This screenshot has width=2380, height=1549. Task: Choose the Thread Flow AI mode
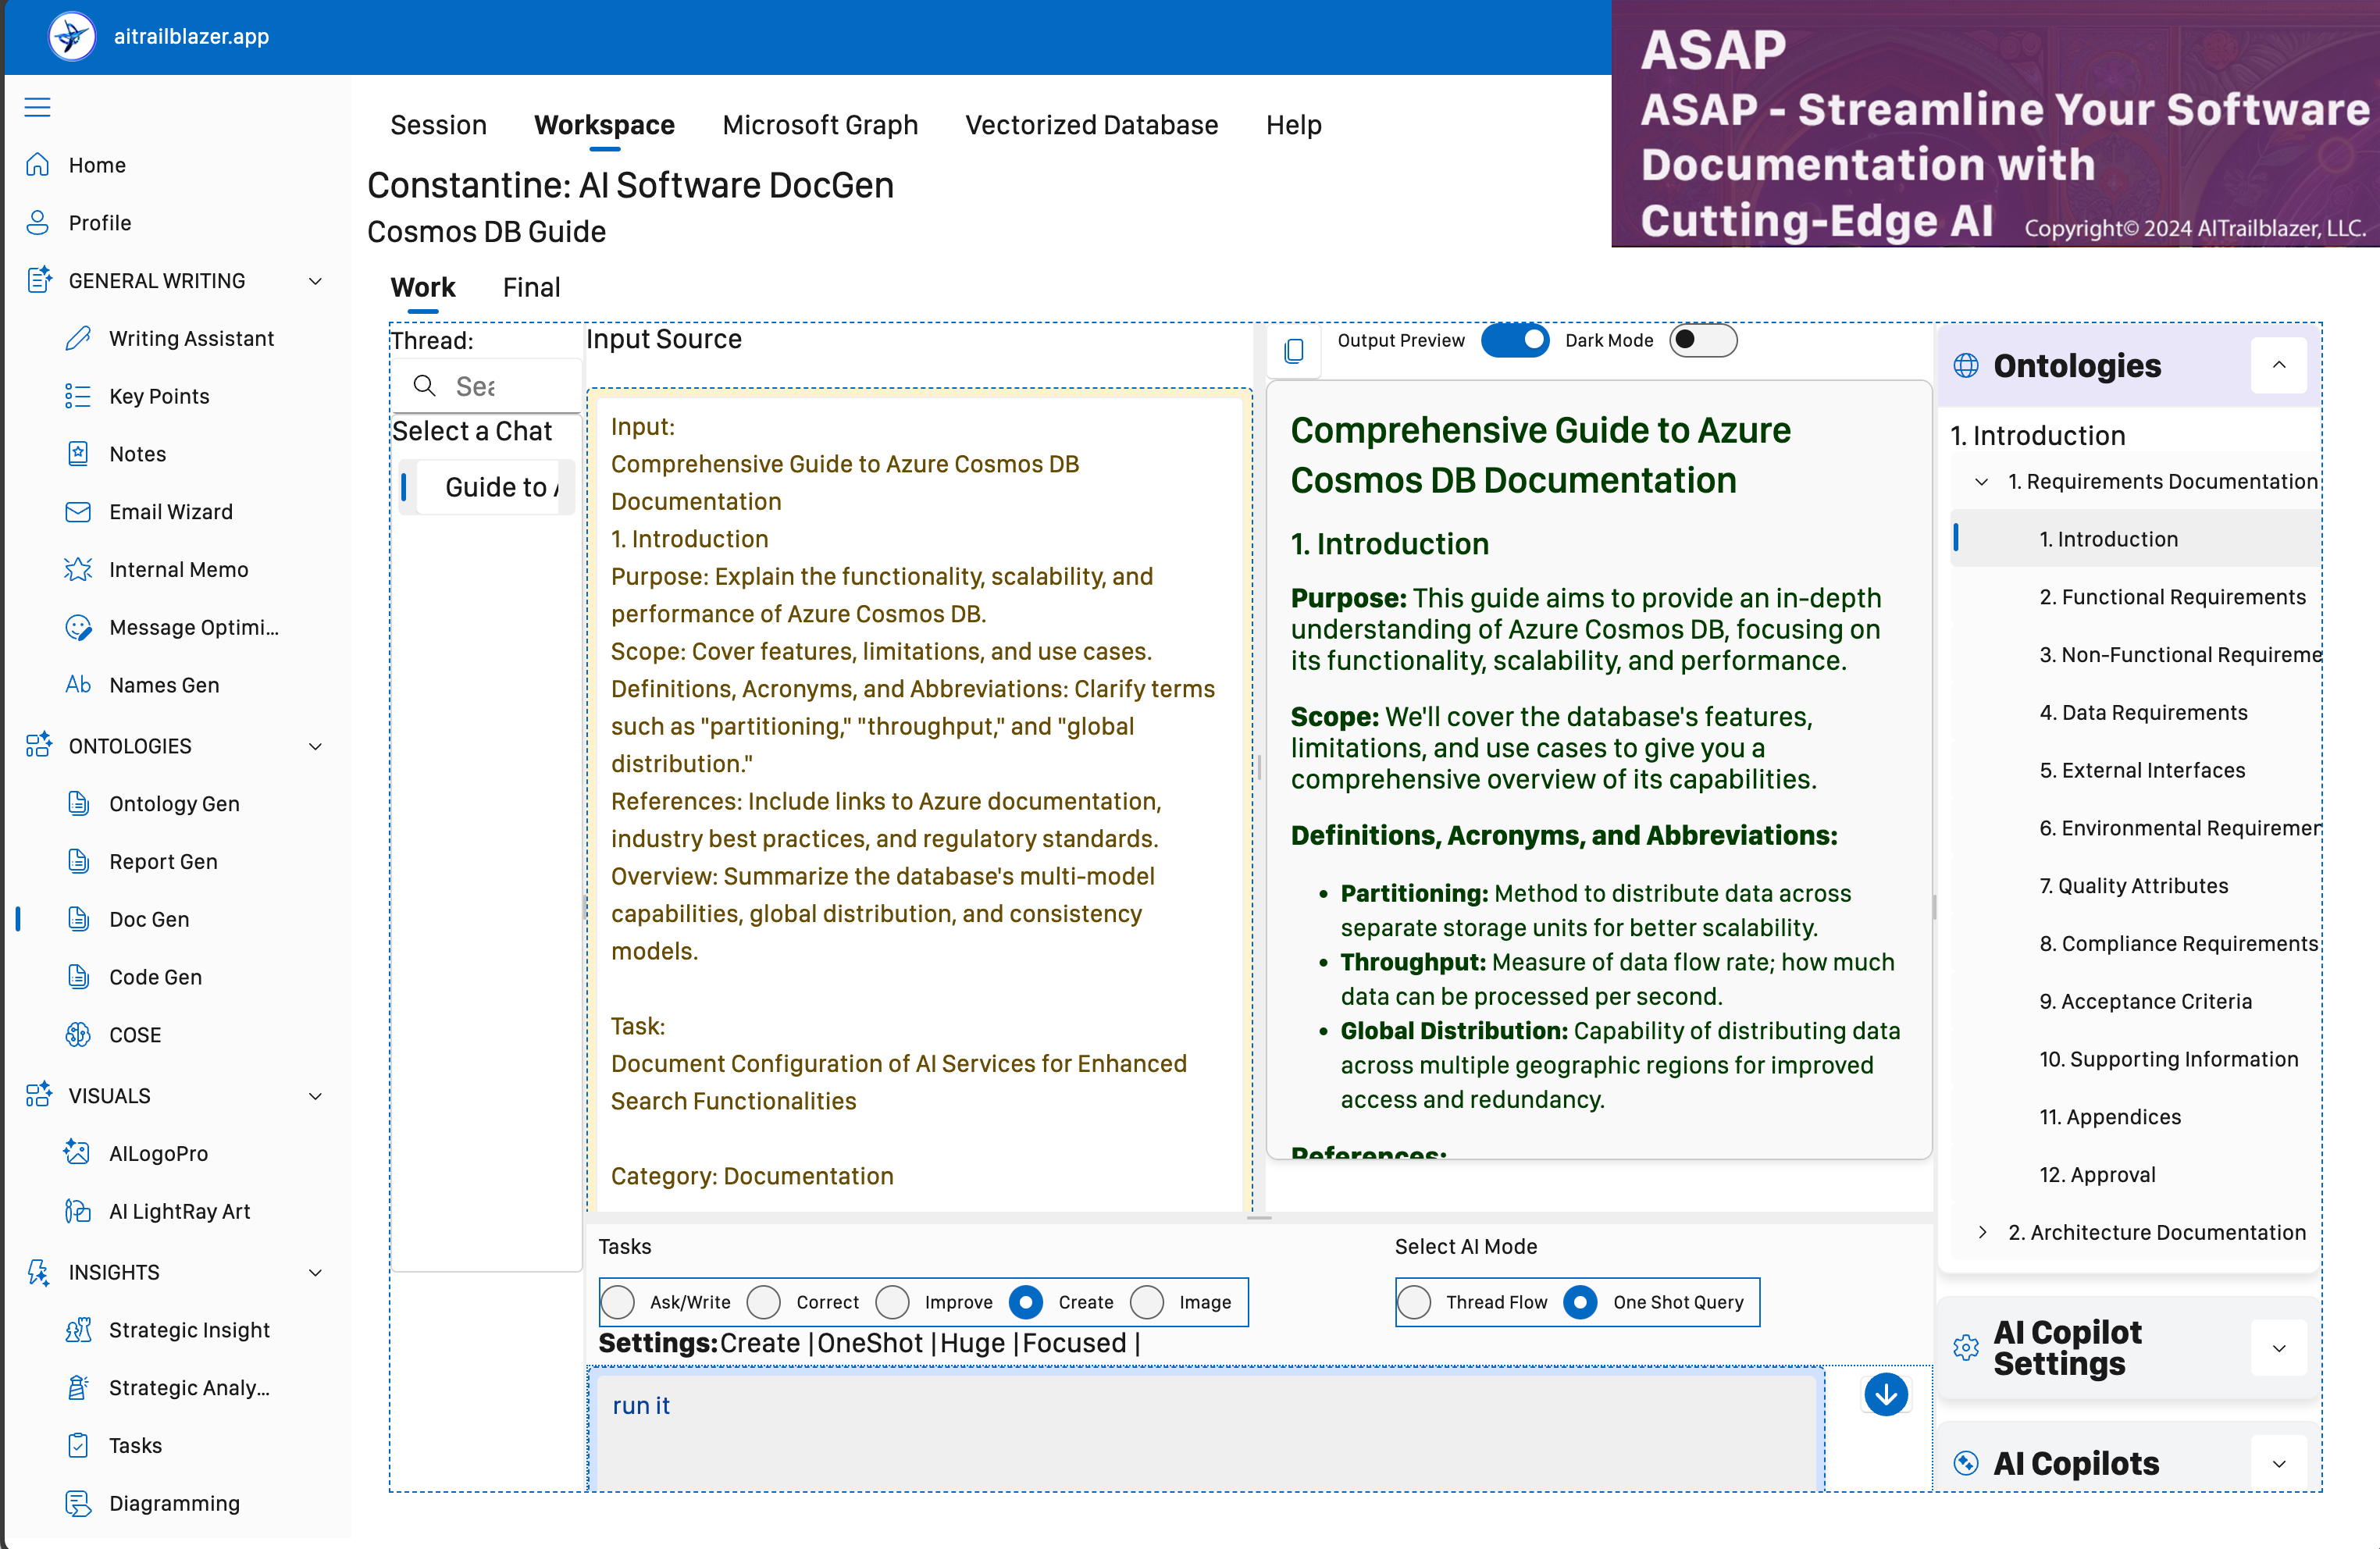(x=1414, y=1301)
